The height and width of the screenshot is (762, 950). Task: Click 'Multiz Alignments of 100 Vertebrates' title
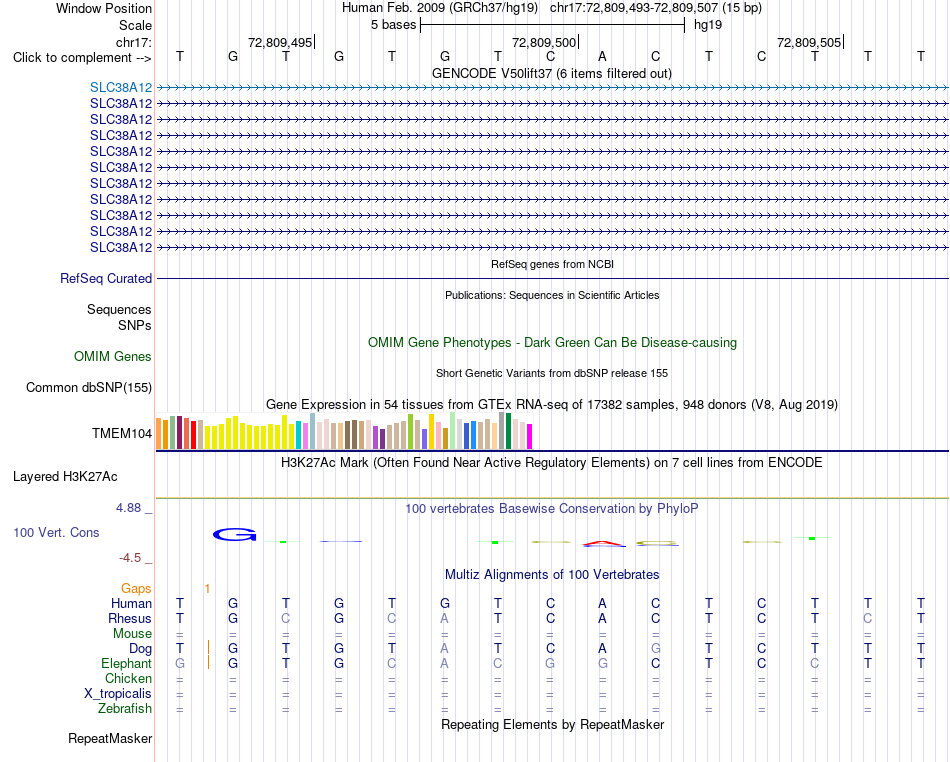(x=552, y=574)
